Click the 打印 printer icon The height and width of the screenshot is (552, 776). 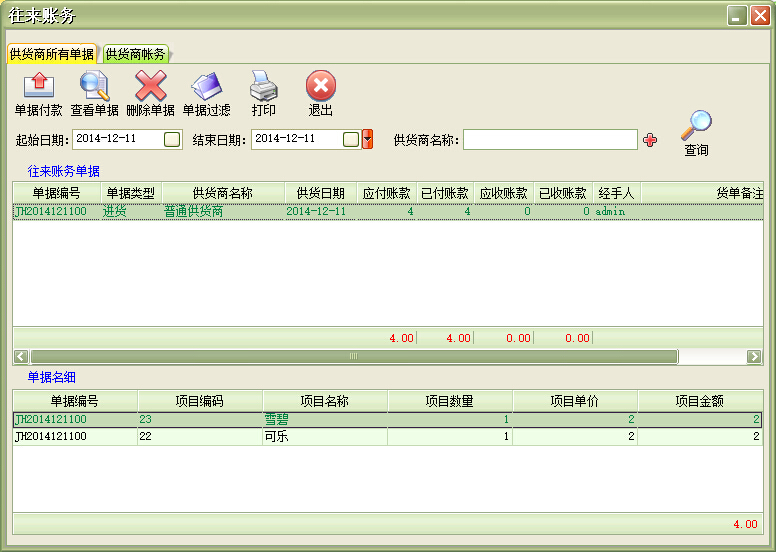pyautogui.click(x=263, y=88)
